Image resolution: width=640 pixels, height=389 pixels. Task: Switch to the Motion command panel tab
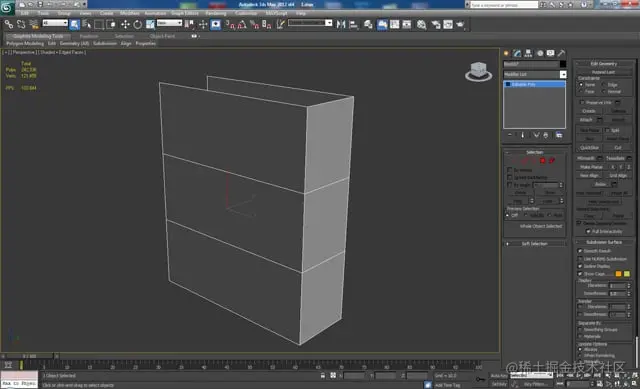coord(540,53)
